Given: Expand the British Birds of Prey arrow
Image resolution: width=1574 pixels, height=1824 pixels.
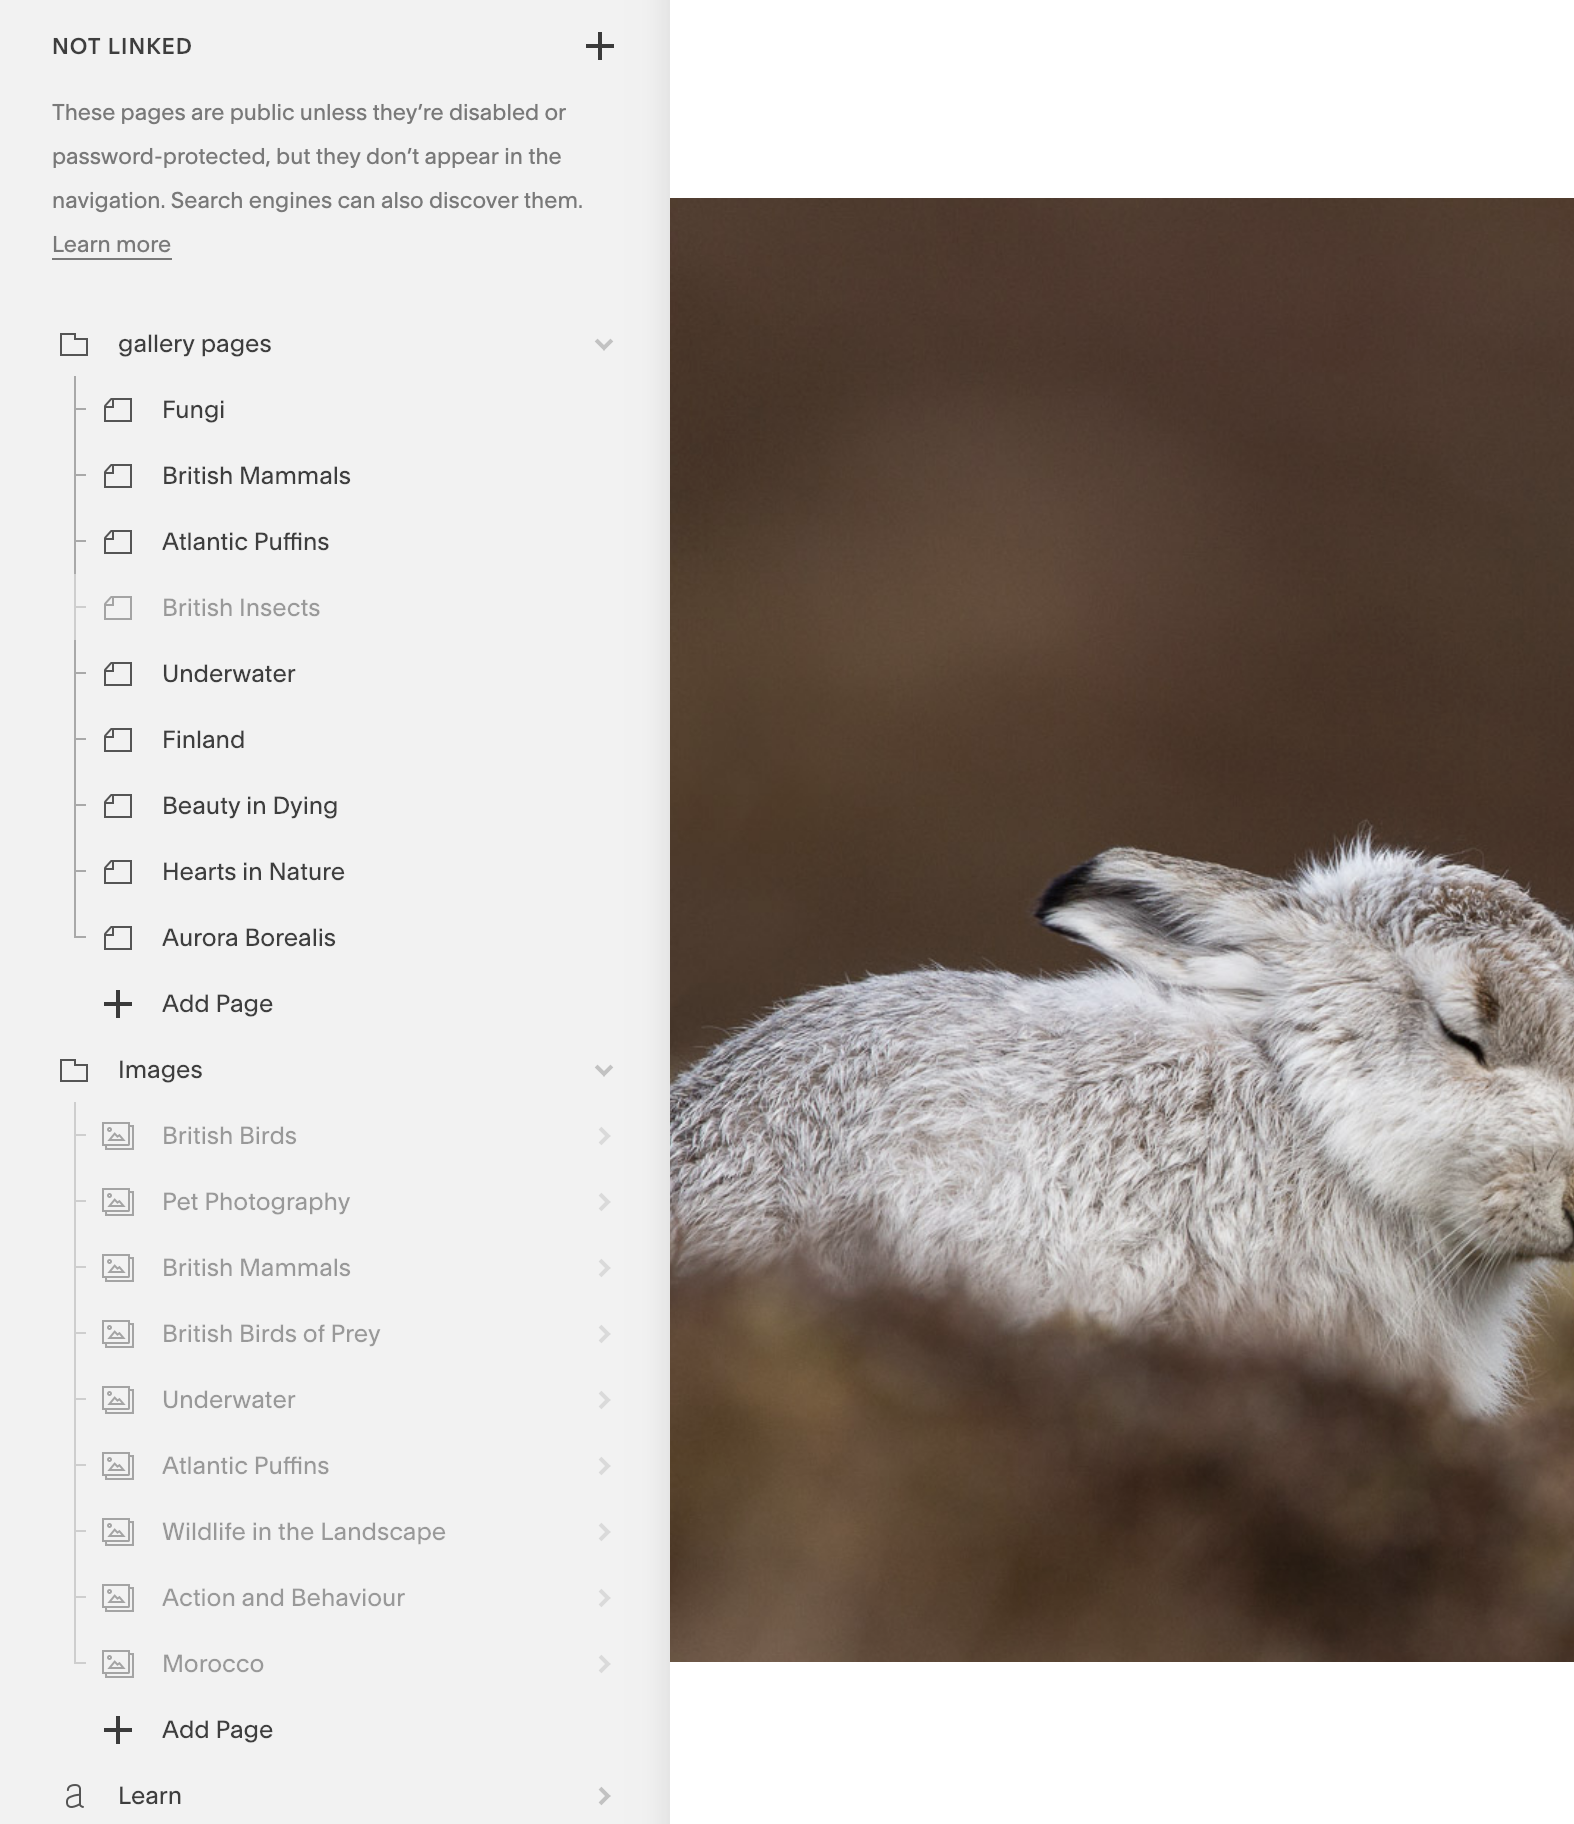Looking at the screenshot, I should coord(604,1334).
